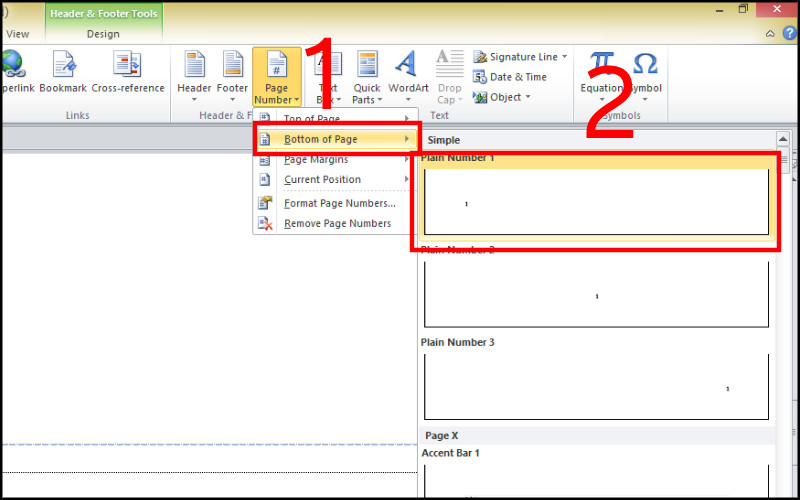Click the Simple category heading
This screenshot has height=500, width=800.
[x=443, y=140]
